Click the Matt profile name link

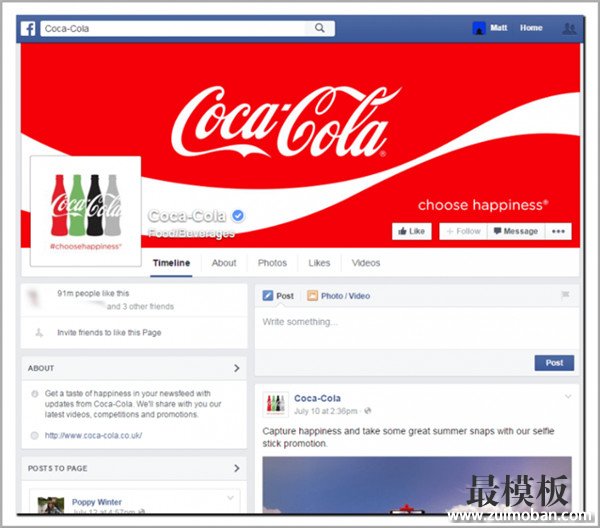[x=499, y=28]
